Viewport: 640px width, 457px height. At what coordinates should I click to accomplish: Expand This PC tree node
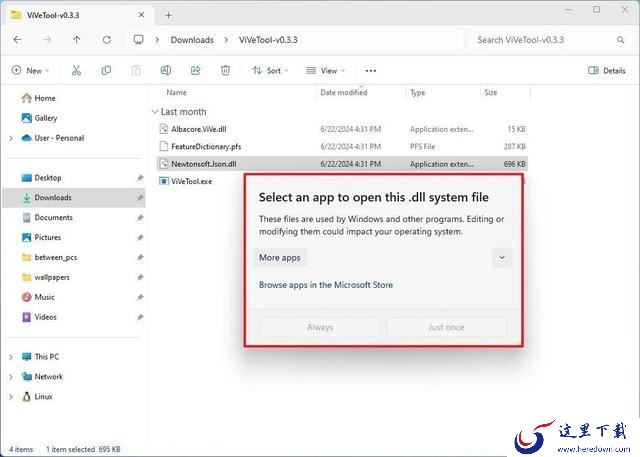pyautogui.click(x=11, y=357)
